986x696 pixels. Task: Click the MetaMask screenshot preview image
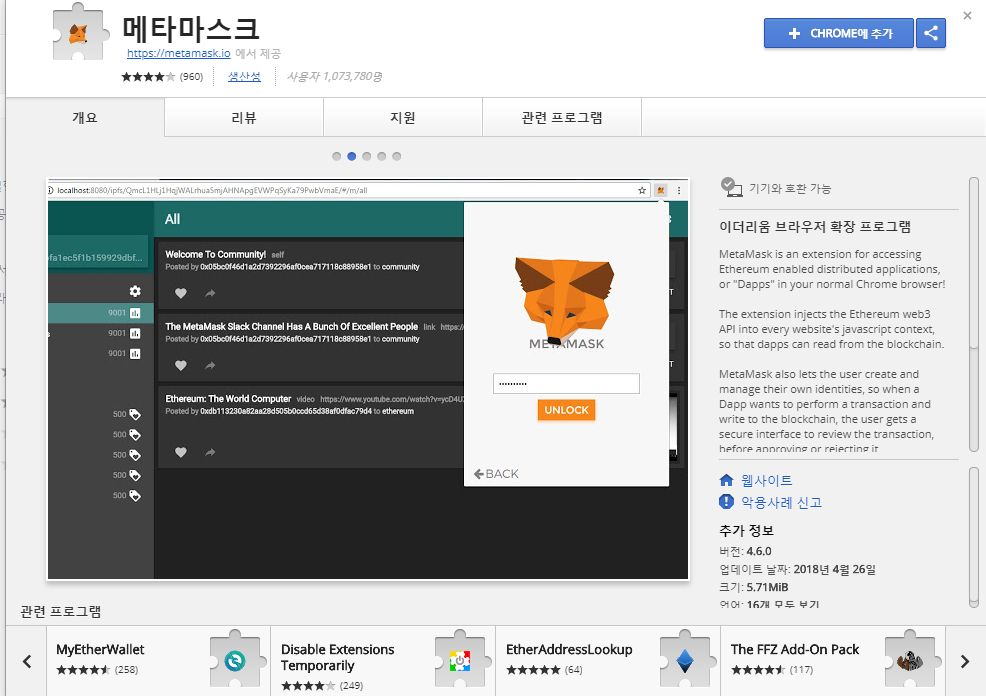tap(367, 379)
